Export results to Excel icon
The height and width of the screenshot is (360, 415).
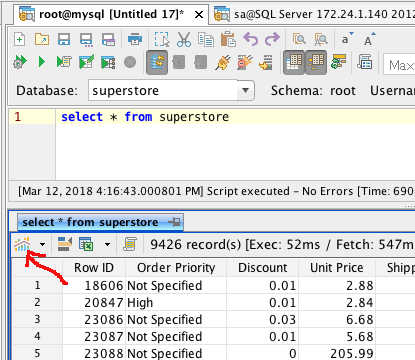coord(86,244)
